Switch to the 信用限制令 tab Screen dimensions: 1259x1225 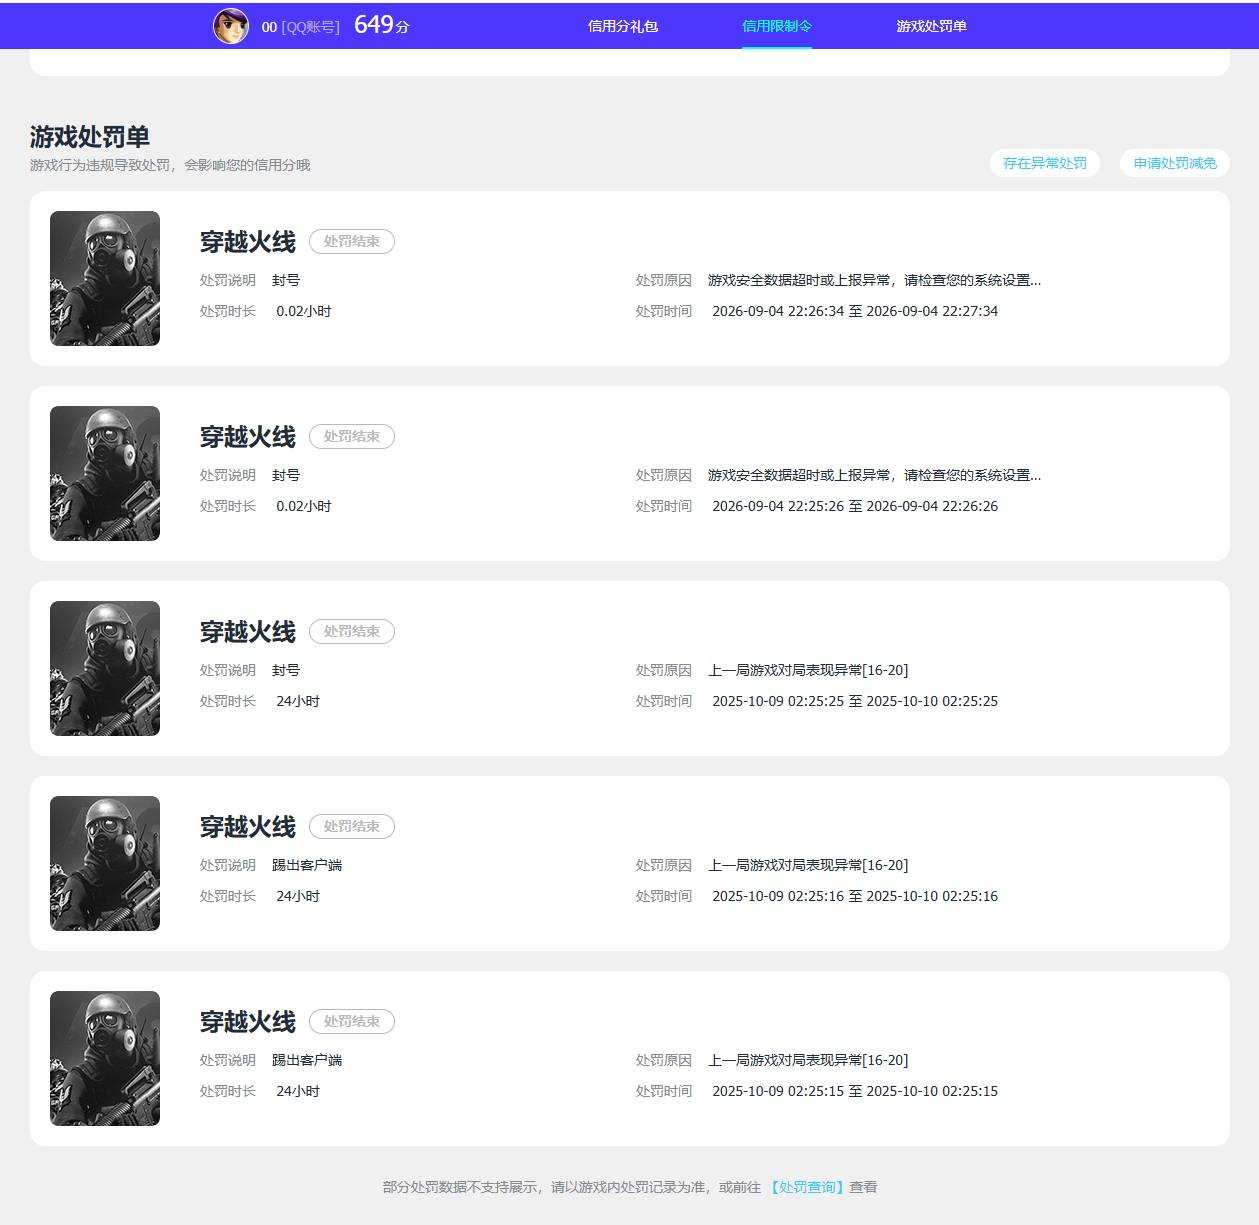(x=777, y=26)
